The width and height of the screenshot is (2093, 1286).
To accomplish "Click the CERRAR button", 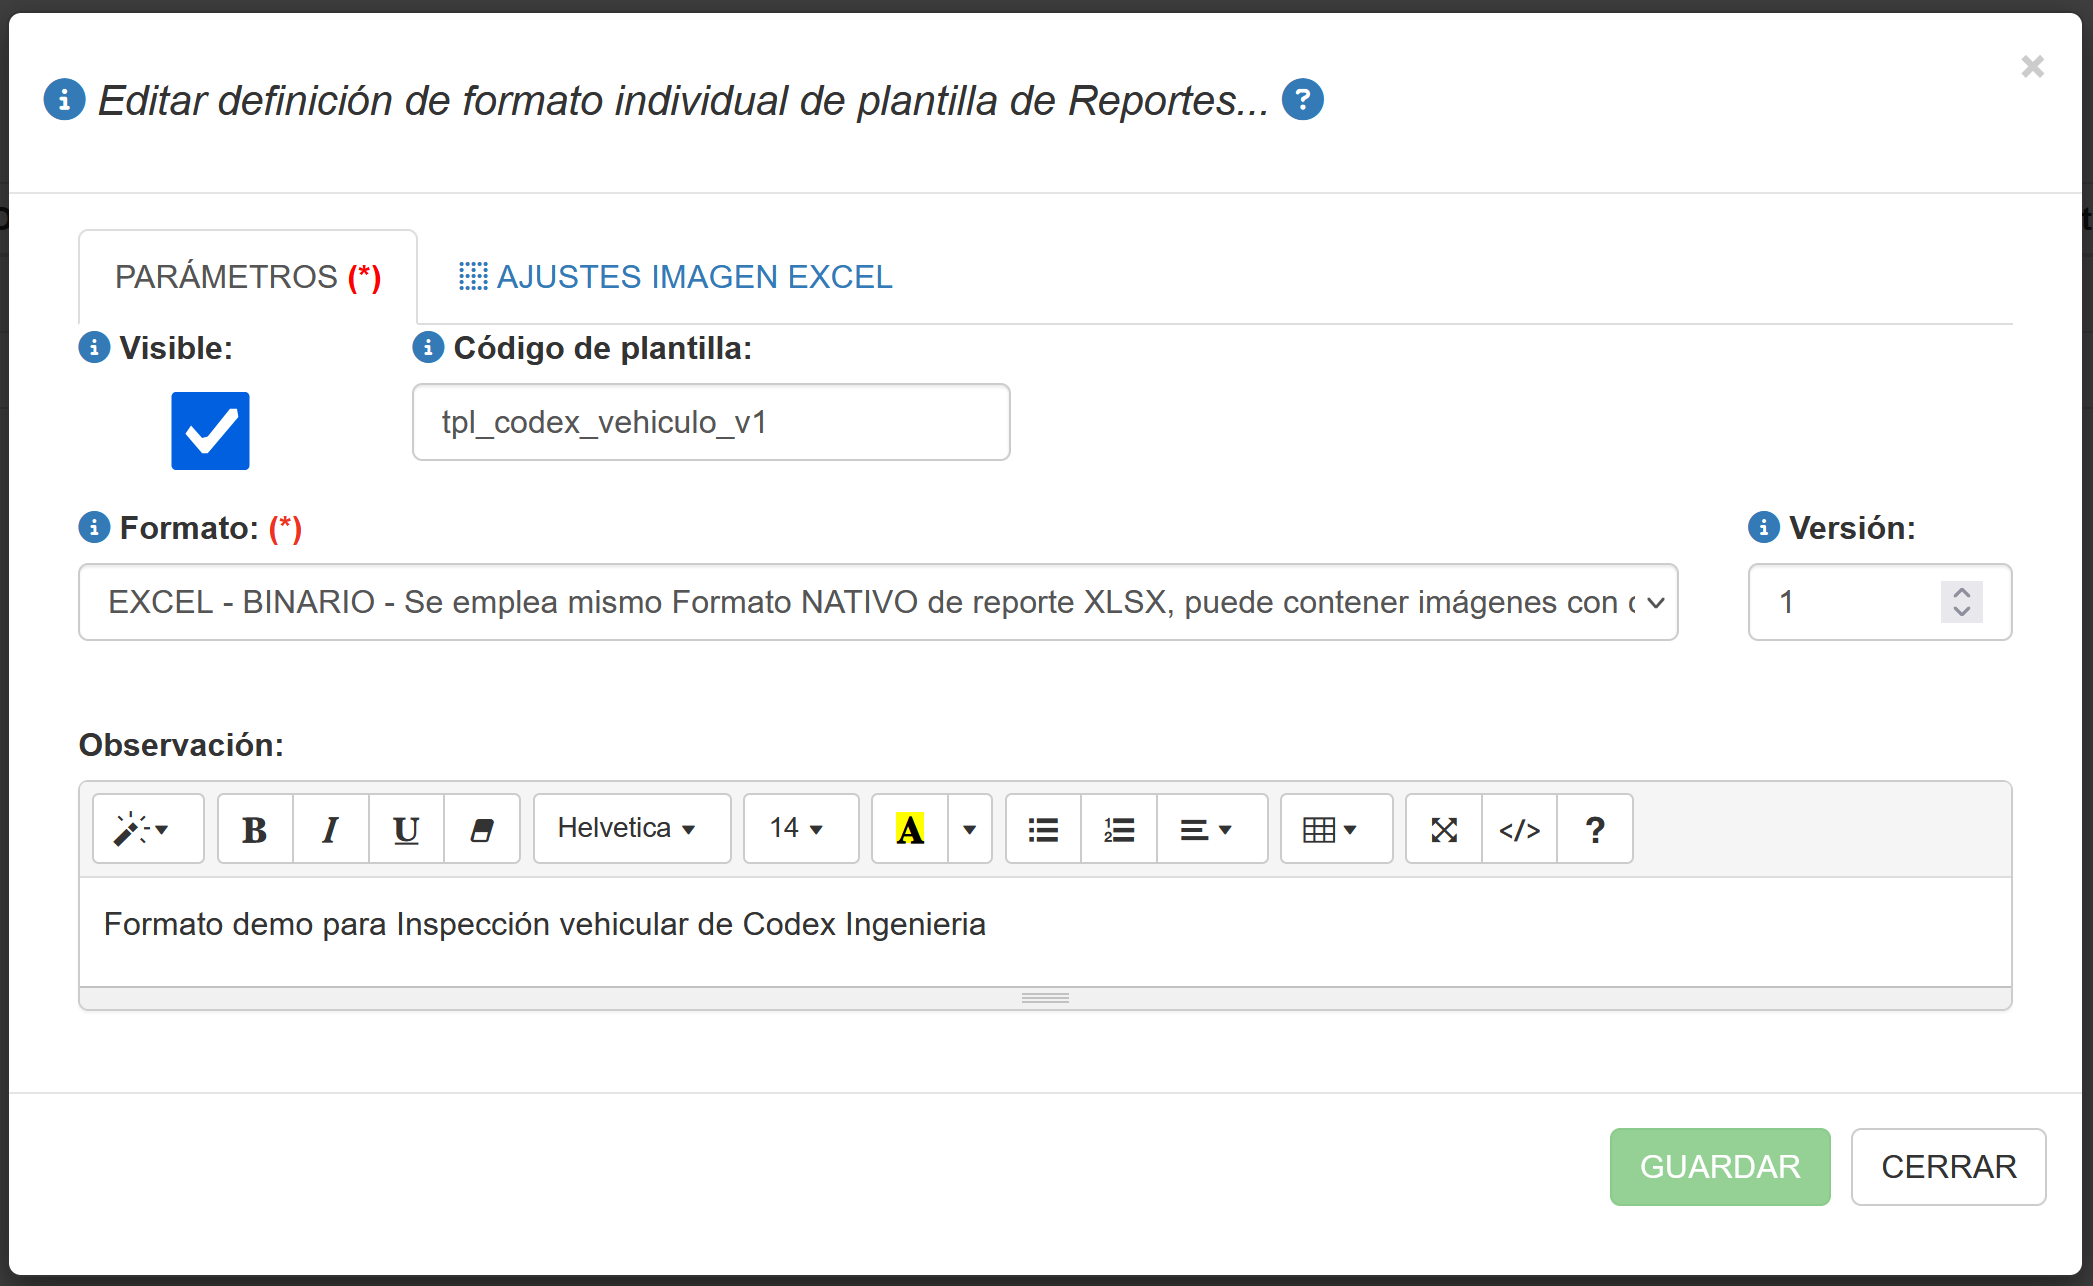I will pos(1947,1166).
